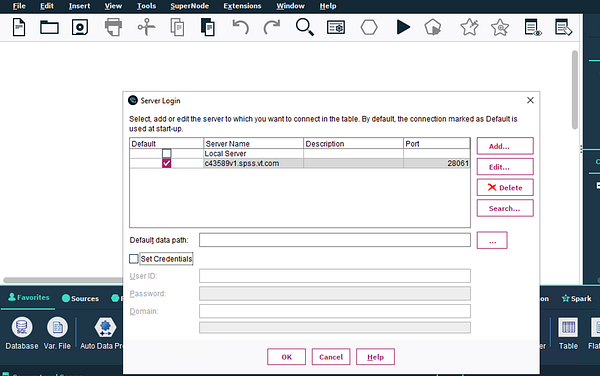Redo the last action
The height and width of the screenshot is (376, 600).
coord(272,27)
